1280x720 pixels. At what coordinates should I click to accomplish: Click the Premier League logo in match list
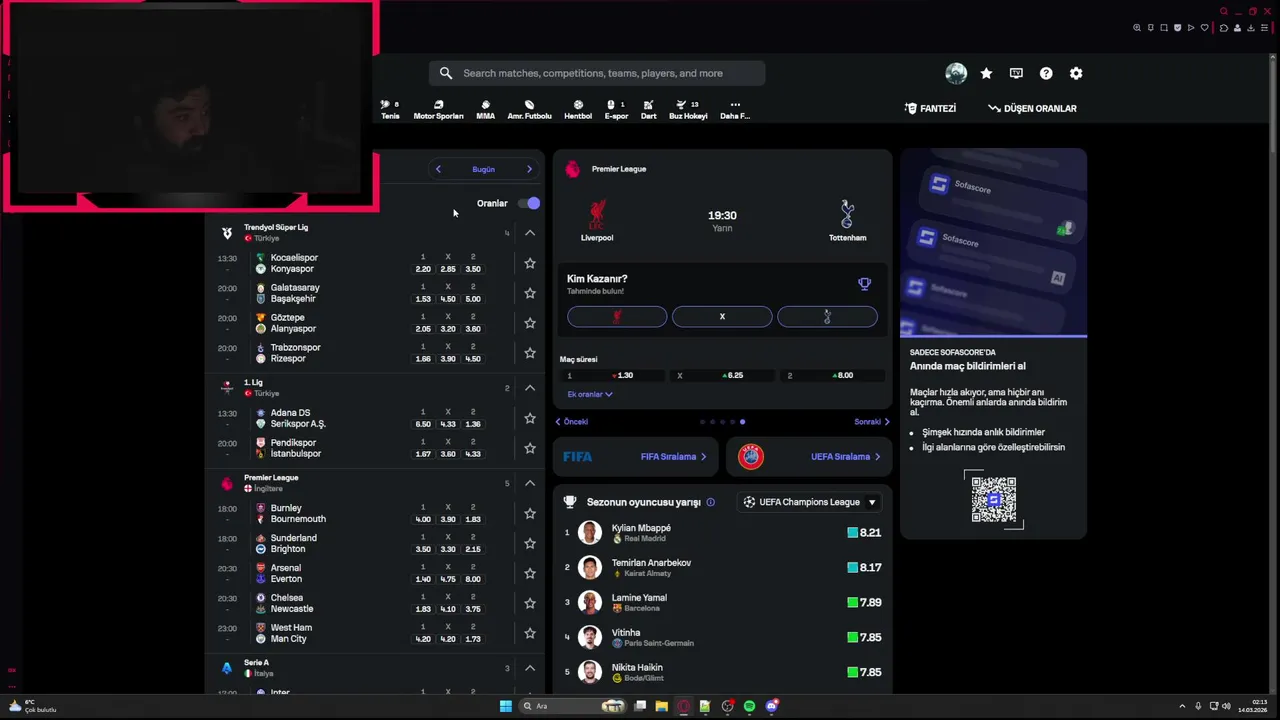click(x=227, y=483)
